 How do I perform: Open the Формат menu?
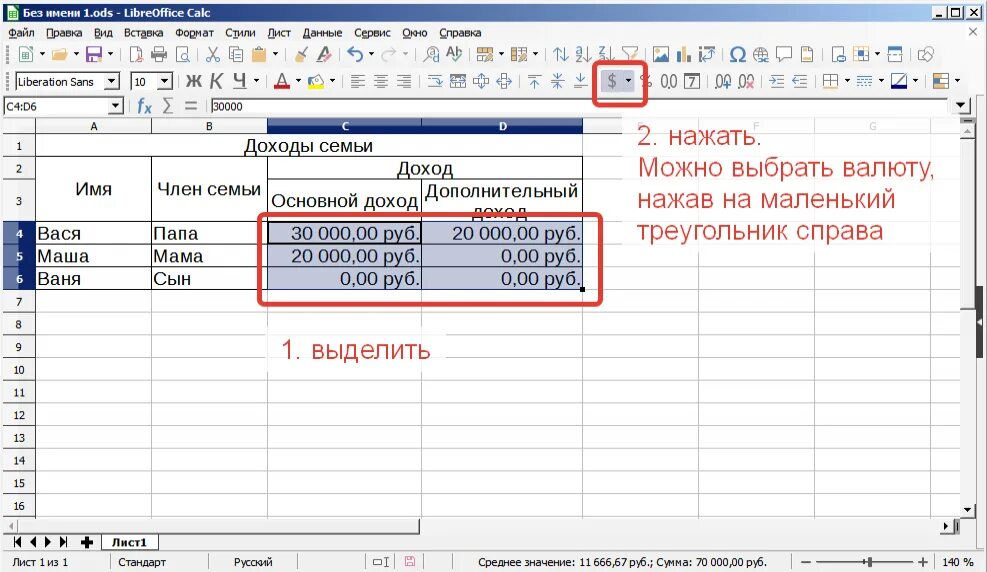click(195, 33)
